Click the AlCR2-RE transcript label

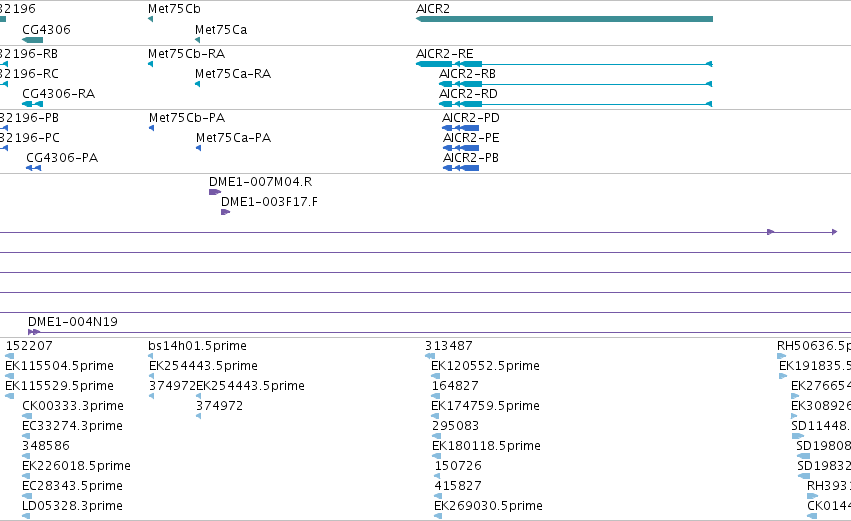[x=444, y=54]
